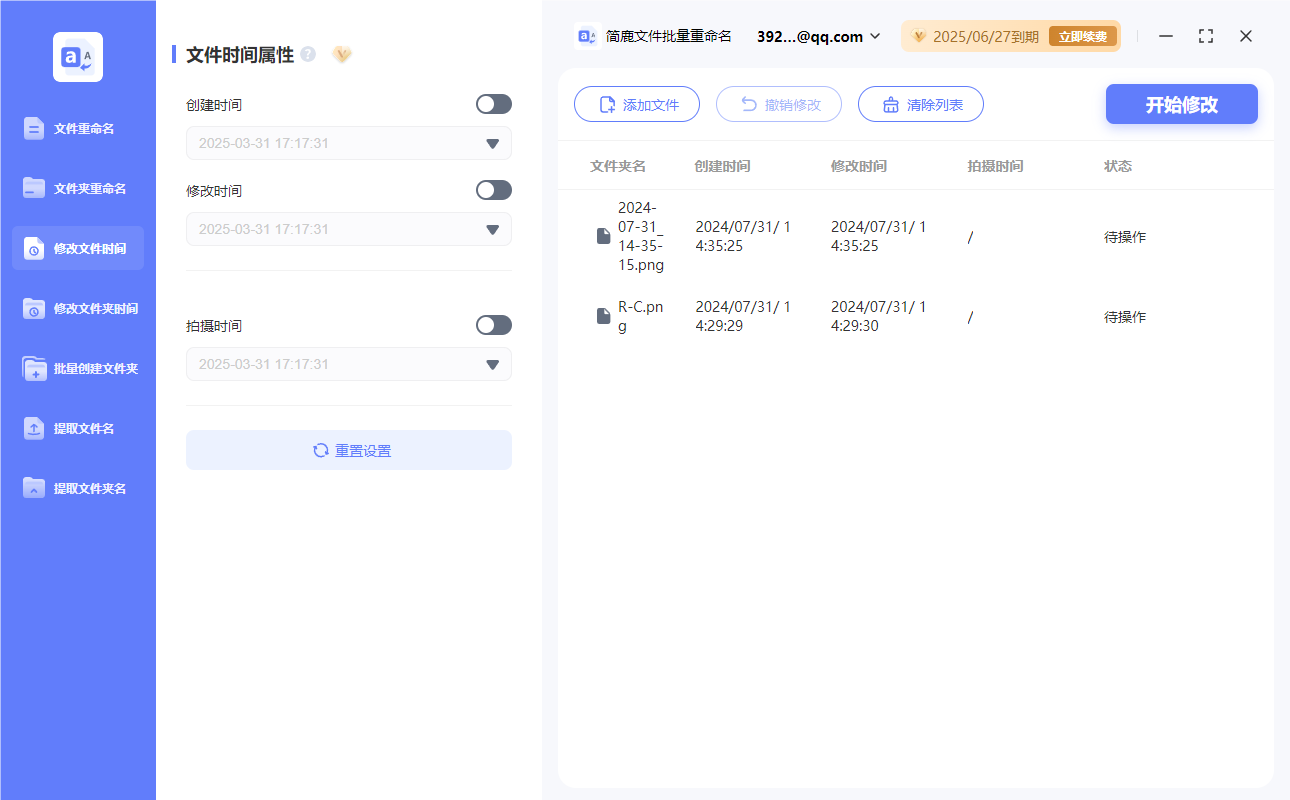1290x800 pixels.
Task: Enable the 创建时间 creation time switch
Action: click(x=493, y=104)
